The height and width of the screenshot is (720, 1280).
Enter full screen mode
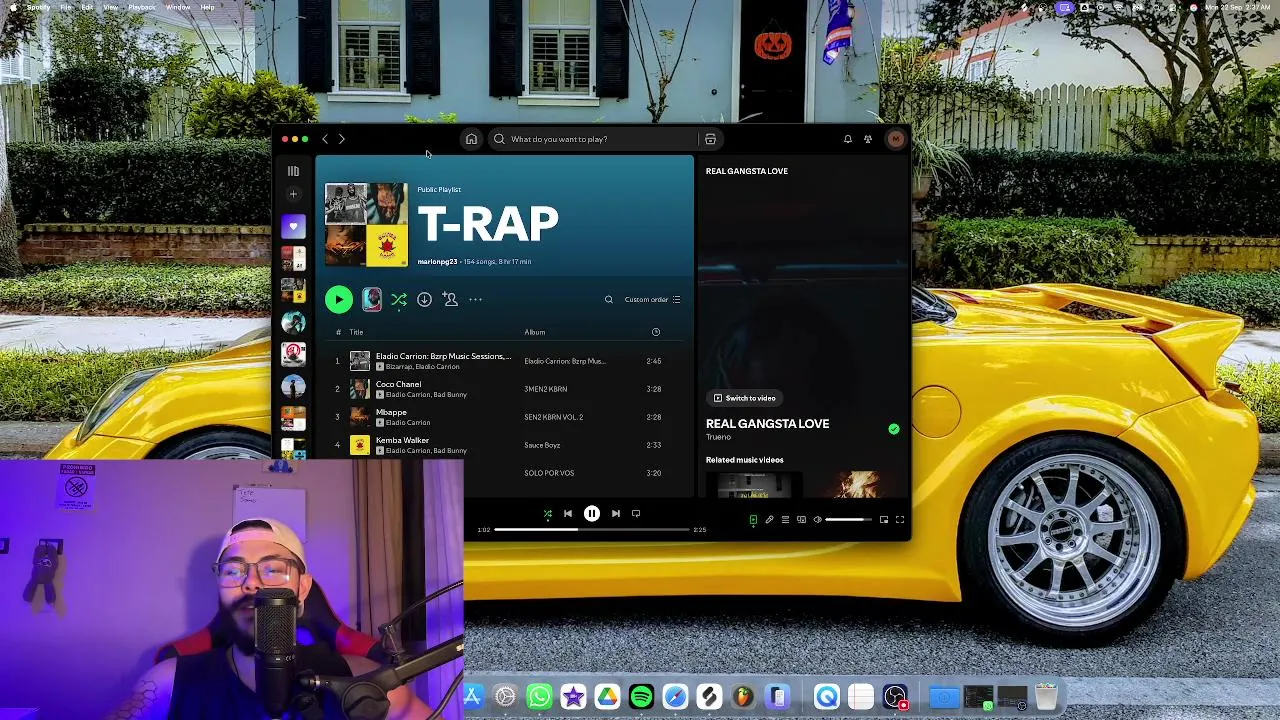899,520
